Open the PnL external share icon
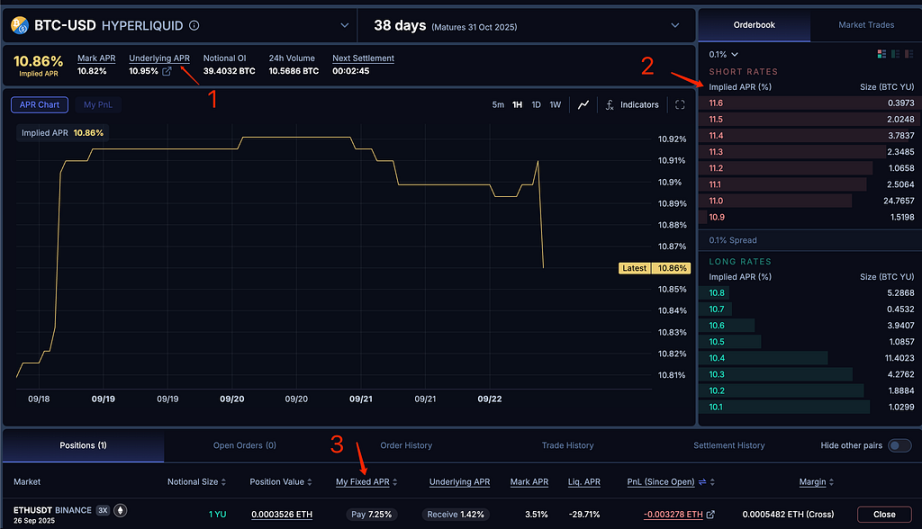Screen dimensions: 922x529 [x=711, y=515]
